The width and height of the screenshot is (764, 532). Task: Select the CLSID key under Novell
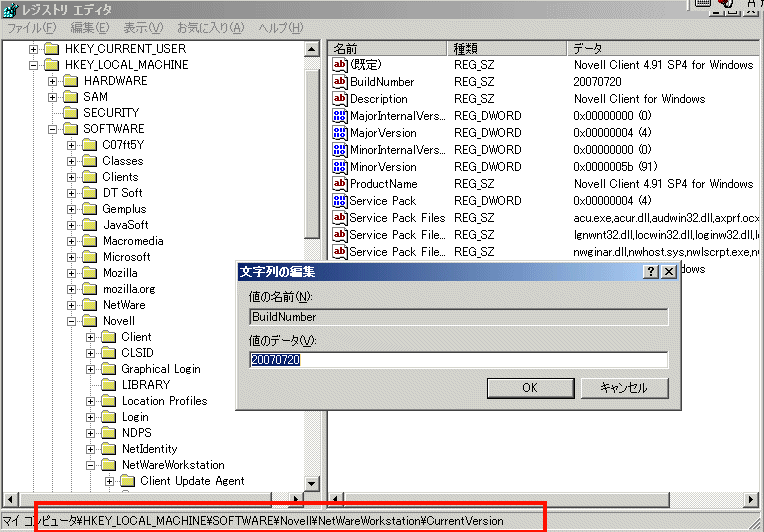pyautogui.click(x=137, y=353)
